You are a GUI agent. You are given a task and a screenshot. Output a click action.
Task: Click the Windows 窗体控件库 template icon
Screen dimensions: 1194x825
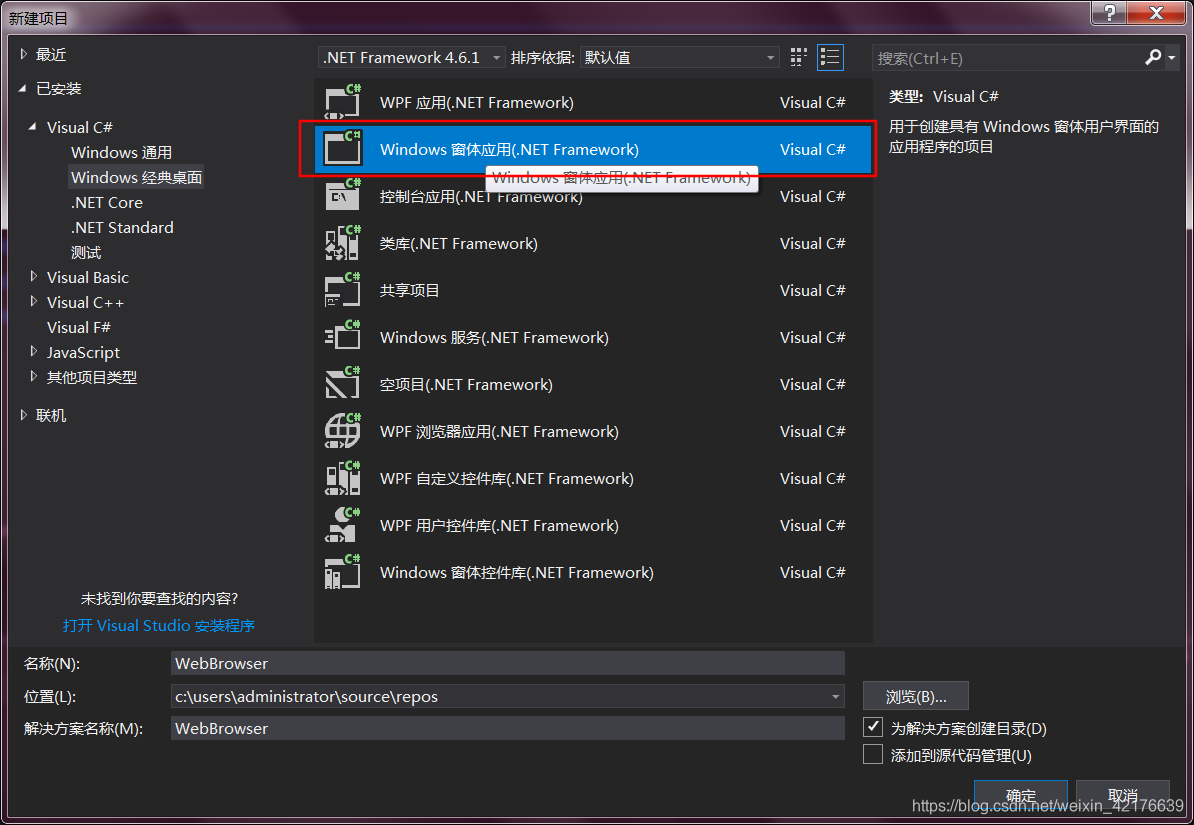(x=343, y=572)
